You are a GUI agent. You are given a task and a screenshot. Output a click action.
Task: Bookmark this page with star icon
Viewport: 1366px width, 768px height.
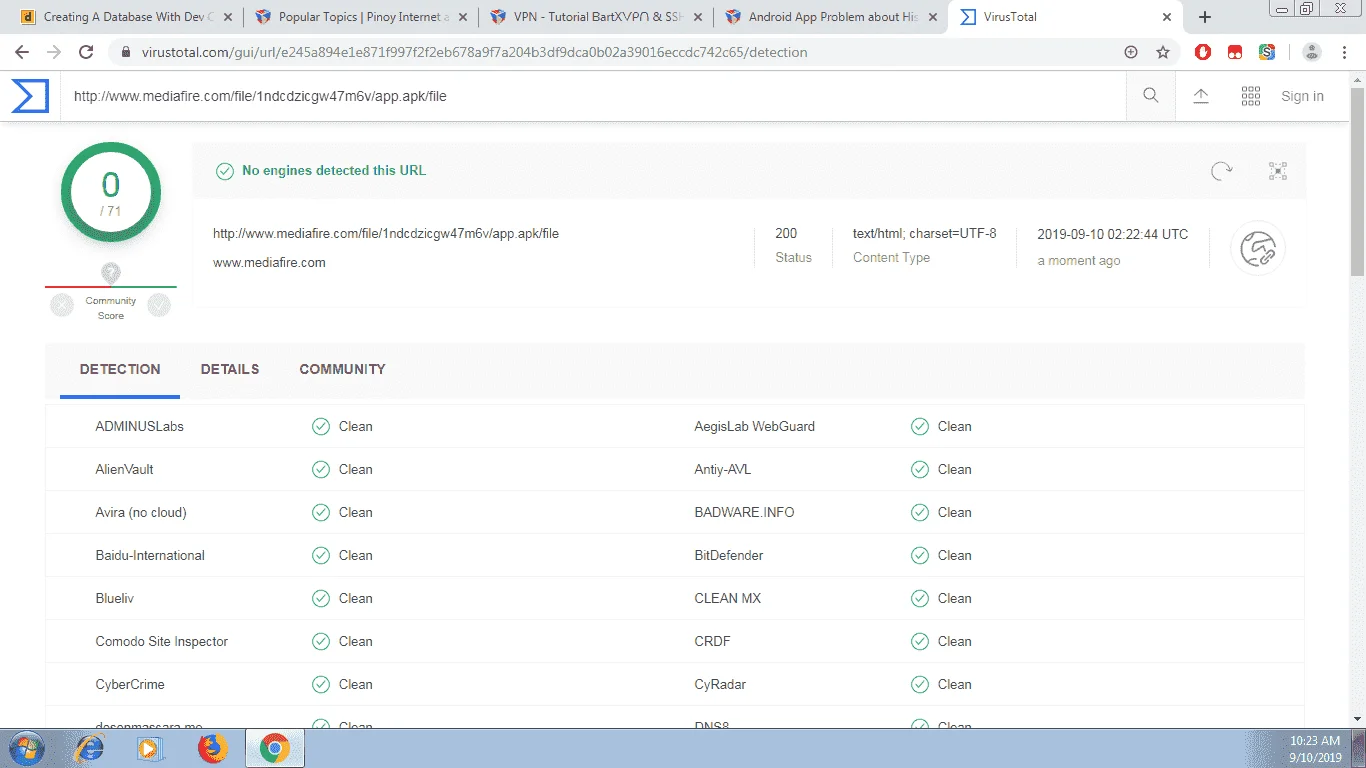(x=1163, y=52)
